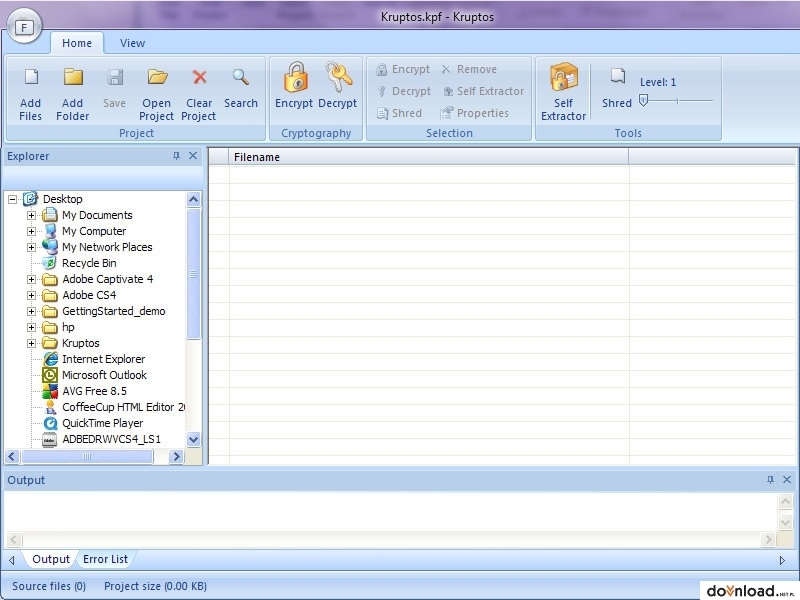Click Explorer horizontal scroll-left arrow
The image size is (800, 600).
point(12,456)
